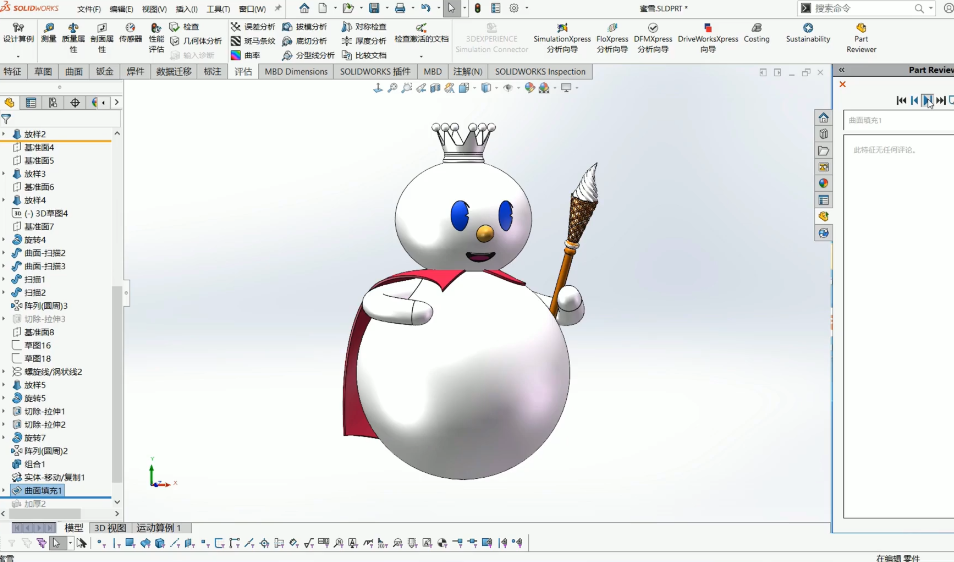954x562 pixels.
Task: Jump to first Part Reviewer step
Action: [x=901, y=100]
